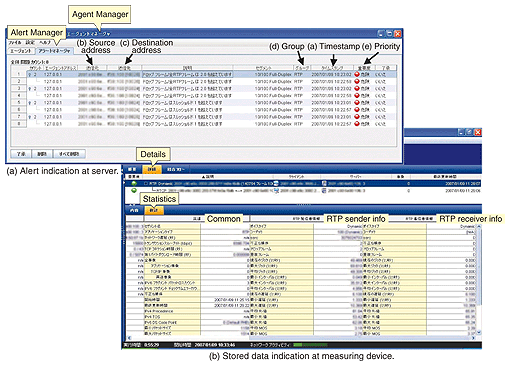Select alert row header number 2

(19, 81)
